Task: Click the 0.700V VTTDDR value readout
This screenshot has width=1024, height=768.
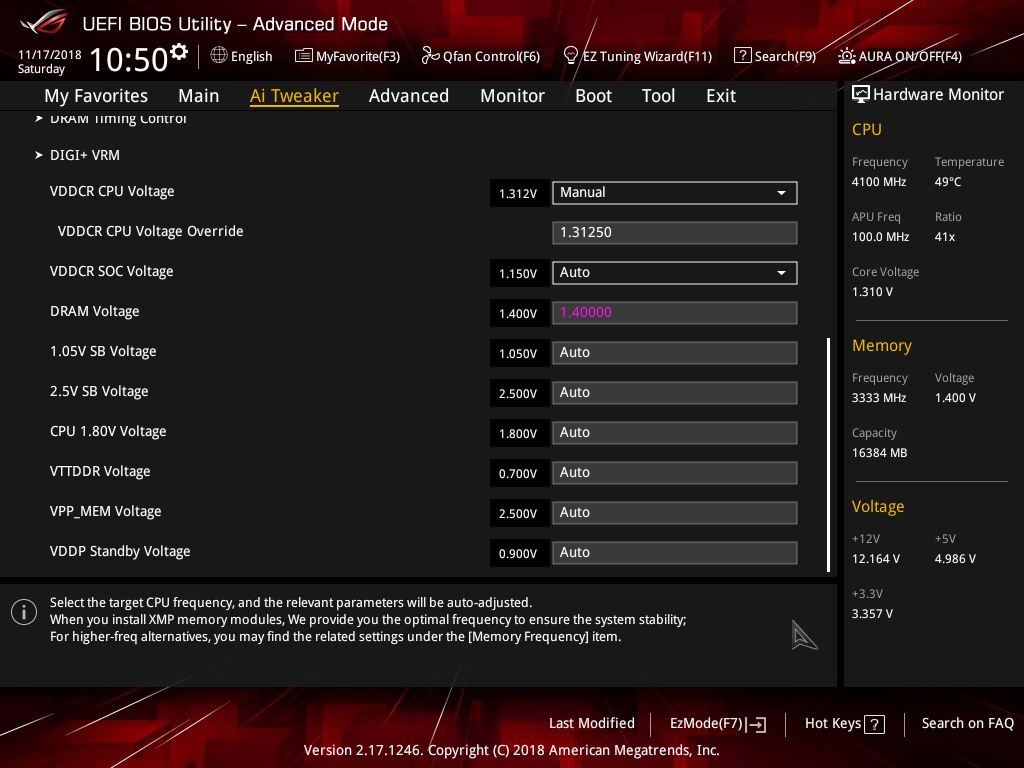Action: pyautogui.click(x=519, y=473)
